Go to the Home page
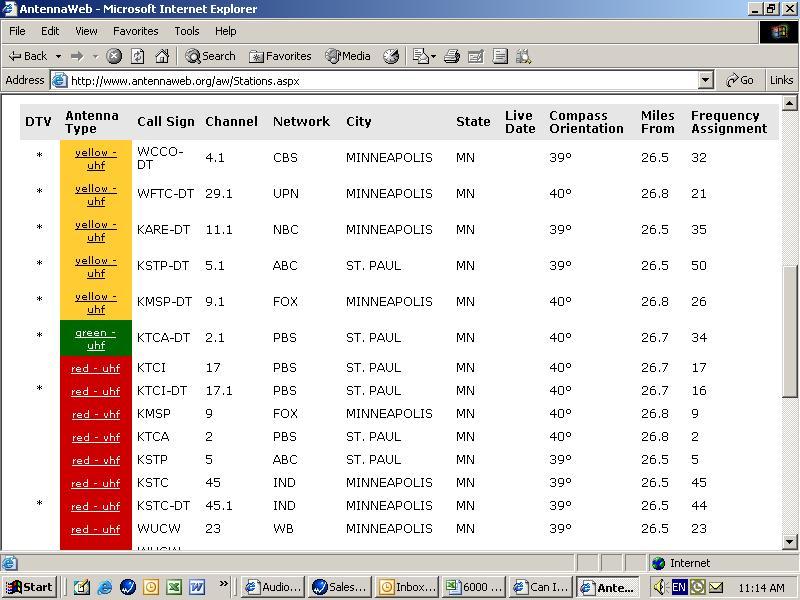The image size is (800, 600). click(162, 56)
